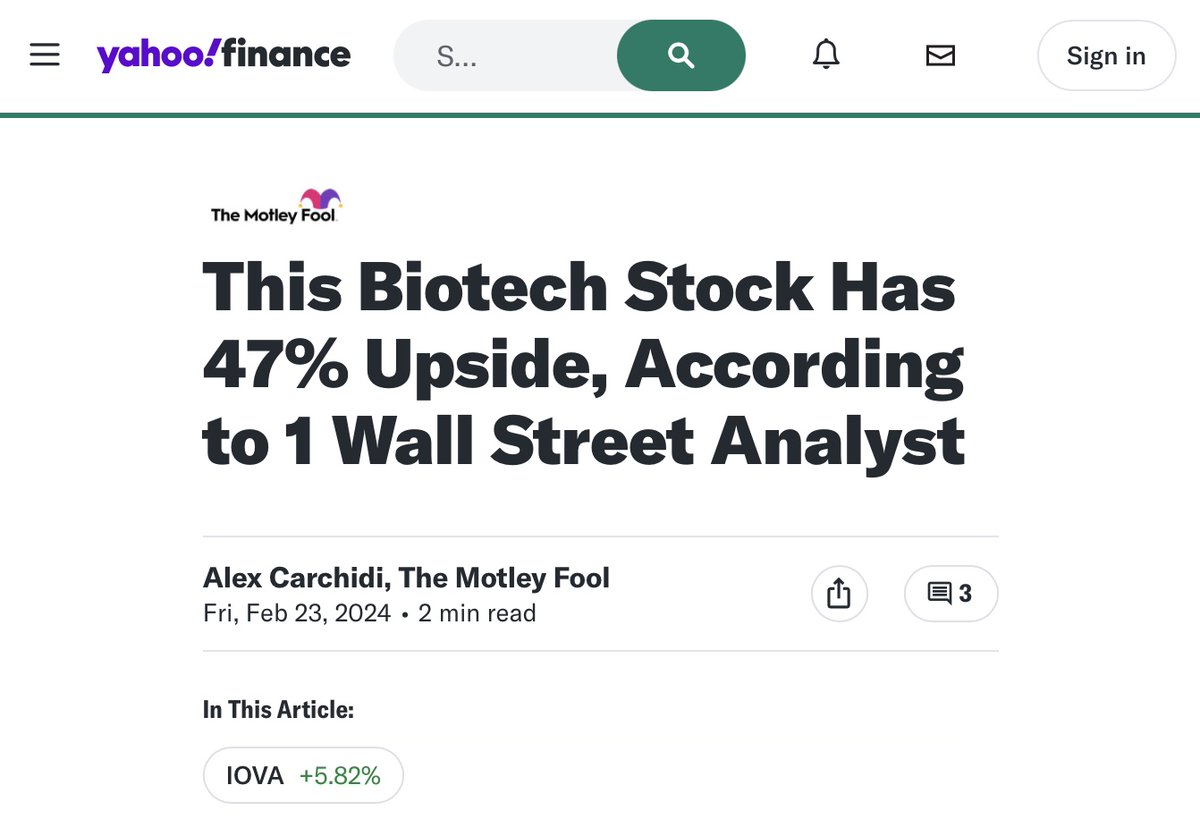
Task: Open the notifications bell
Action: tap(826, 56)
